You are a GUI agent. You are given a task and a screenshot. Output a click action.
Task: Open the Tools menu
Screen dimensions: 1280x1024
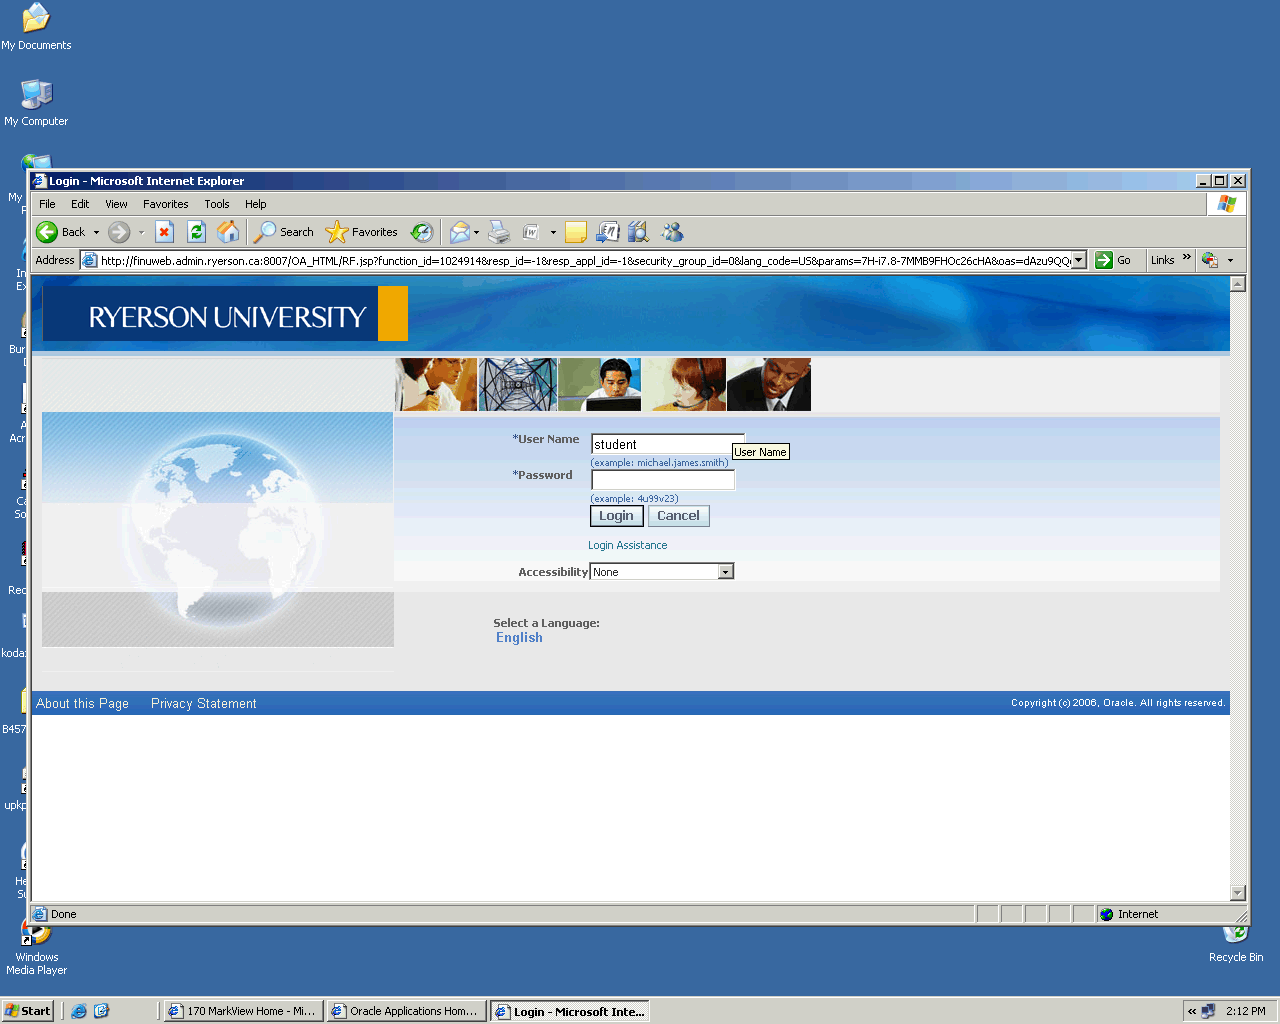(217, 204)
